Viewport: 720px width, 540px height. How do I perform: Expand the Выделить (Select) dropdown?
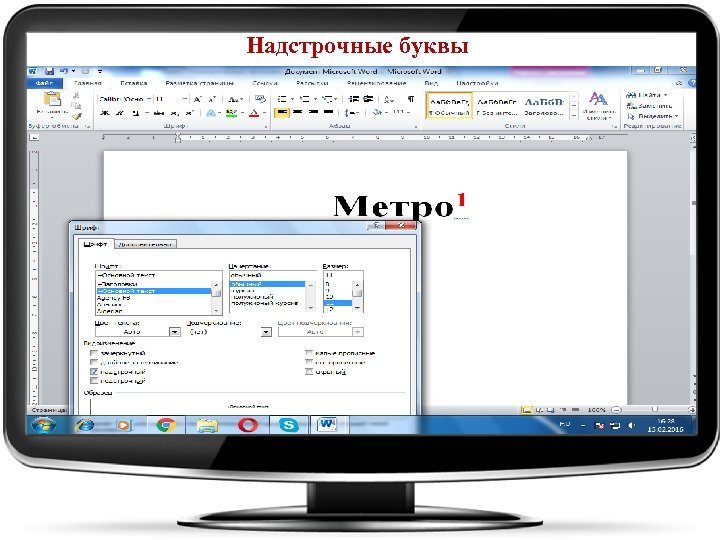(676, 116)
